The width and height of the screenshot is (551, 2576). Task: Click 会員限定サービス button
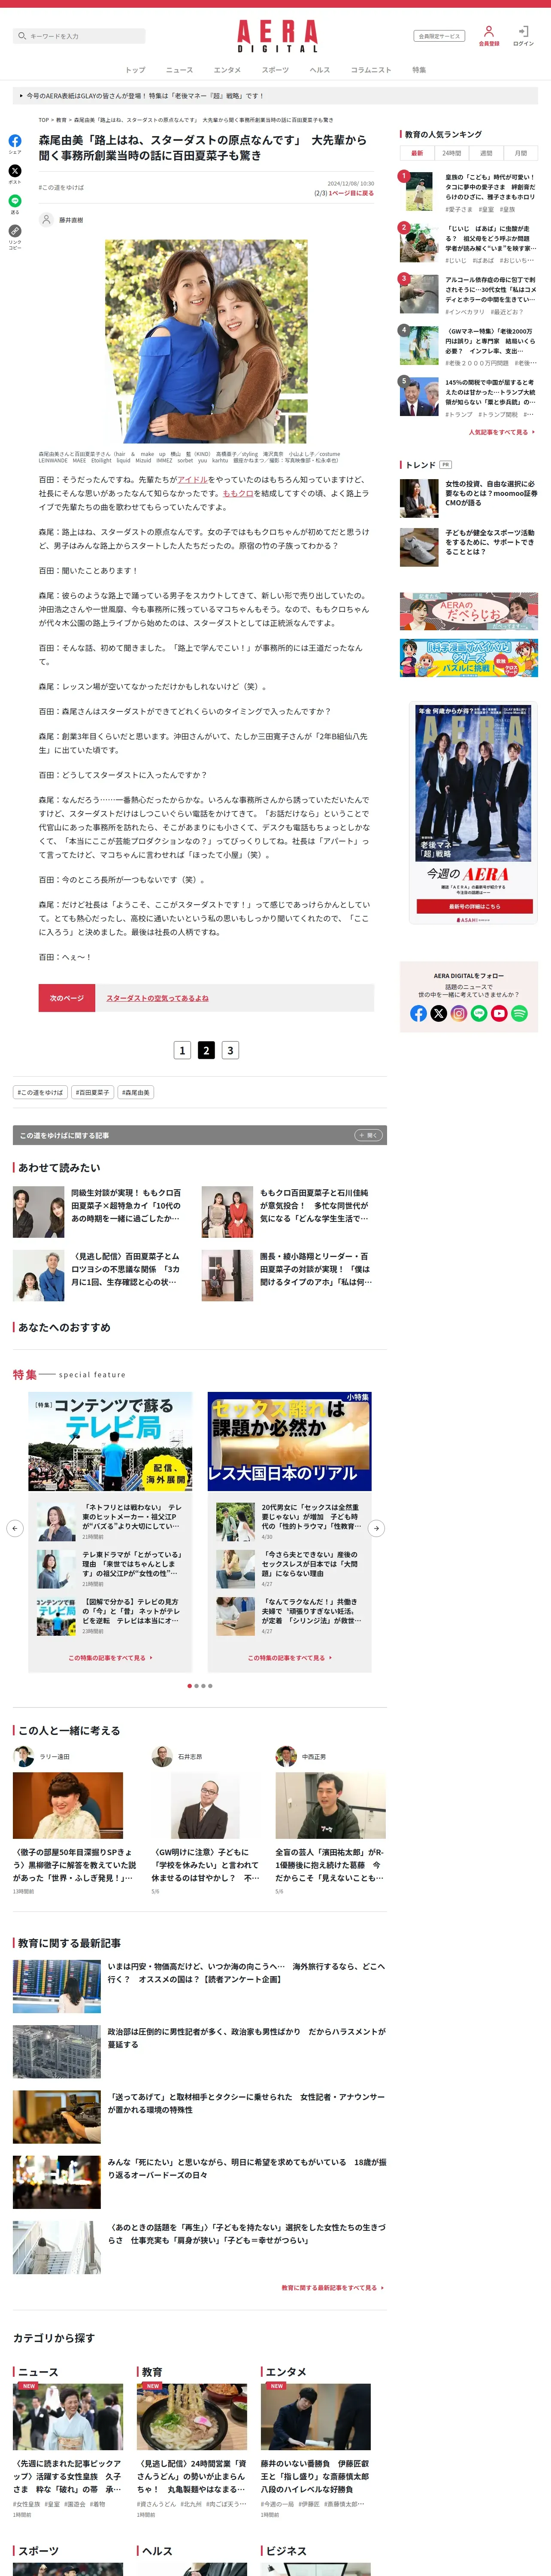439,36
